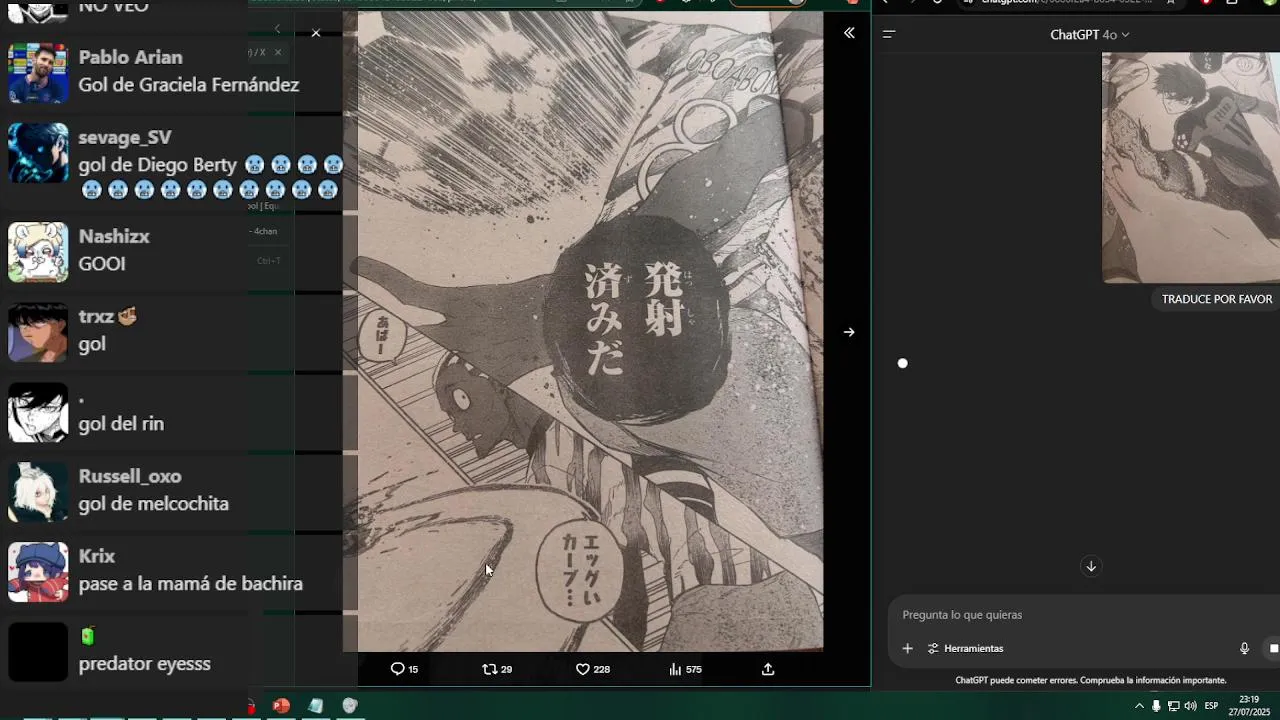The height and width of the screenshot is (720, 1280).
Task: Click Pablo Arian's chat avatar
Action: point(38,73)
